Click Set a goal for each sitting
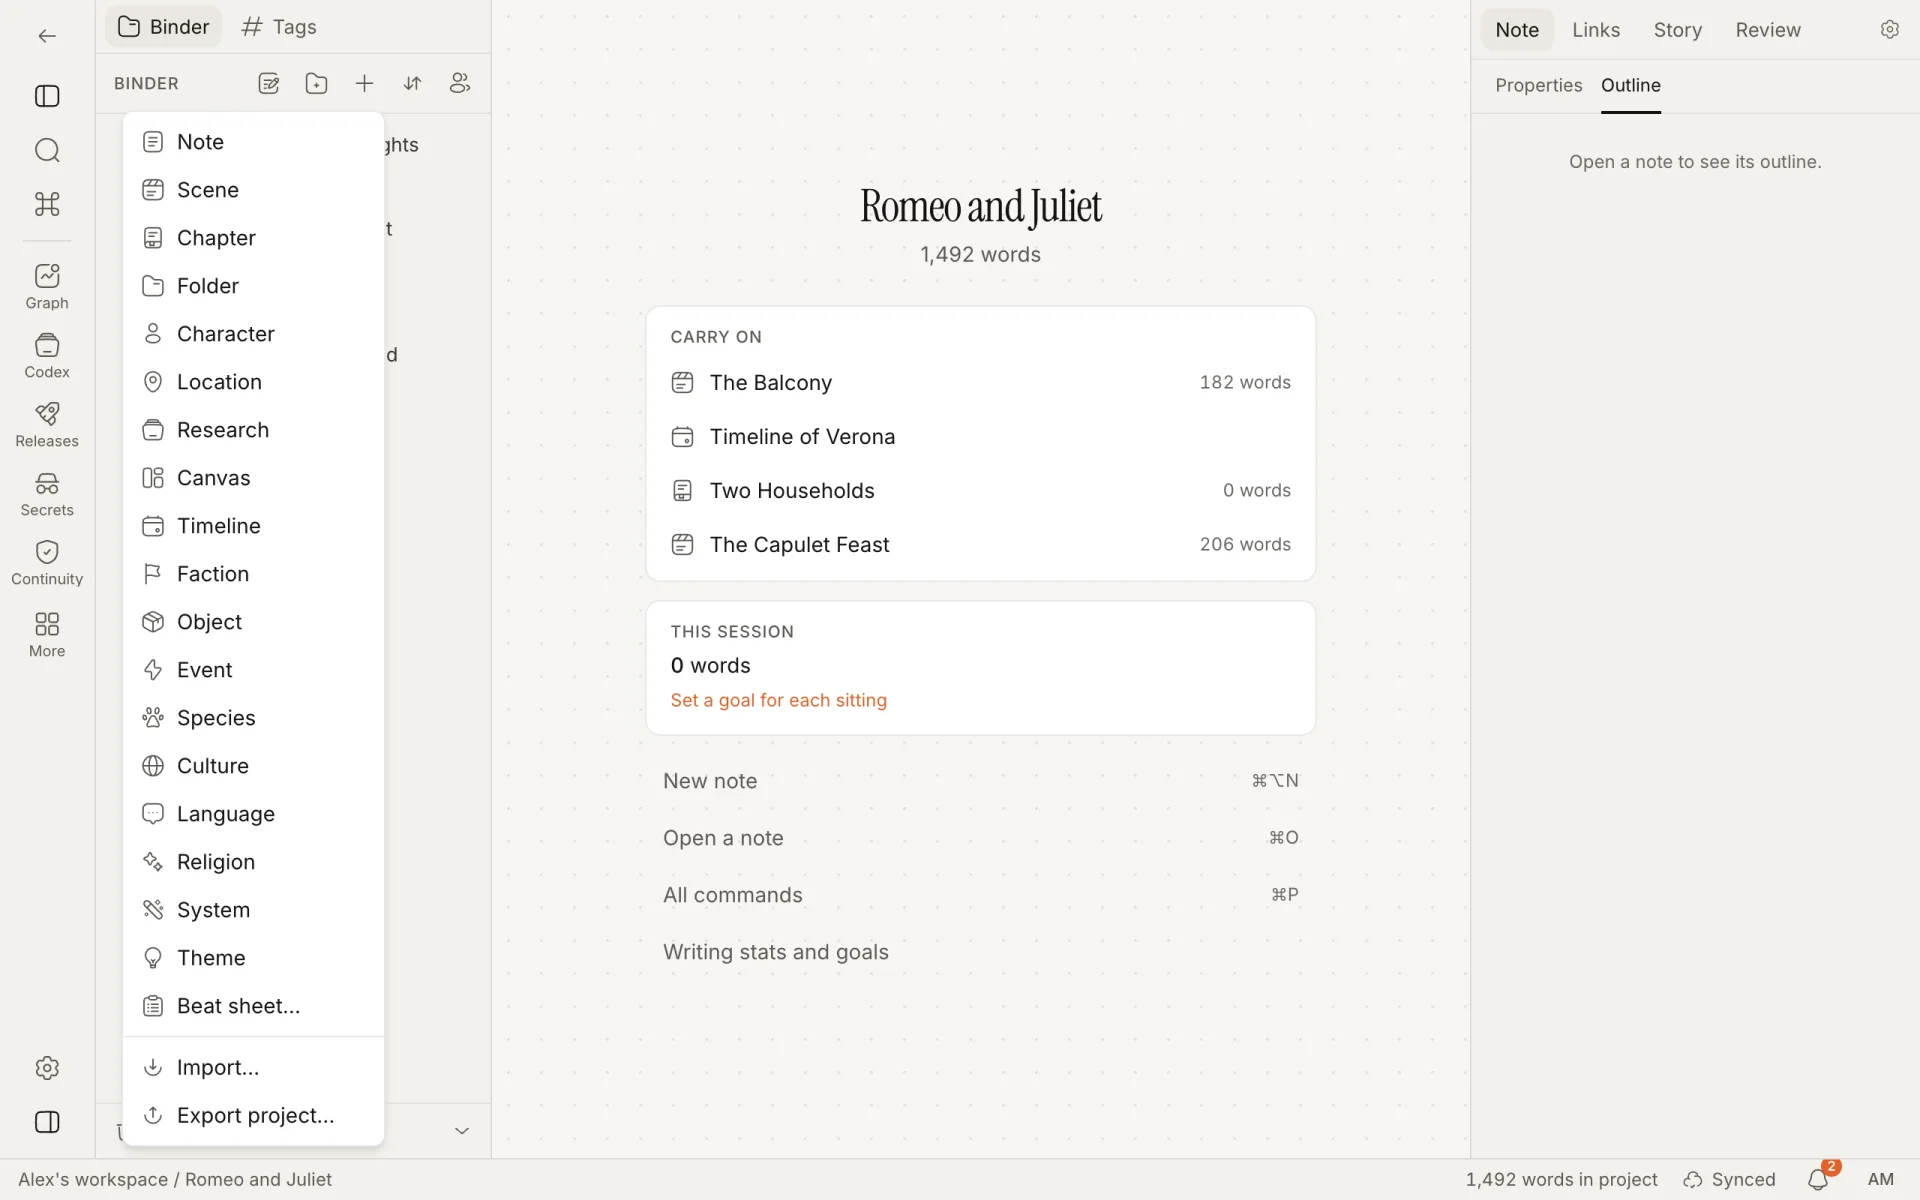 tap(778, 701)
